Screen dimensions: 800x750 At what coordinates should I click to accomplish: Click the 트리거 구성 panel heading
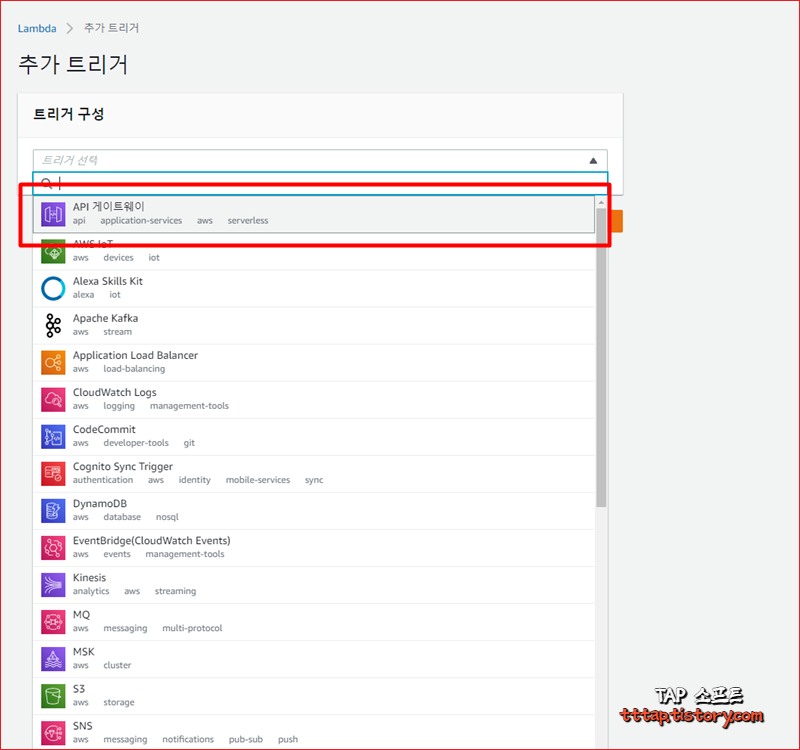pos(69,114)
